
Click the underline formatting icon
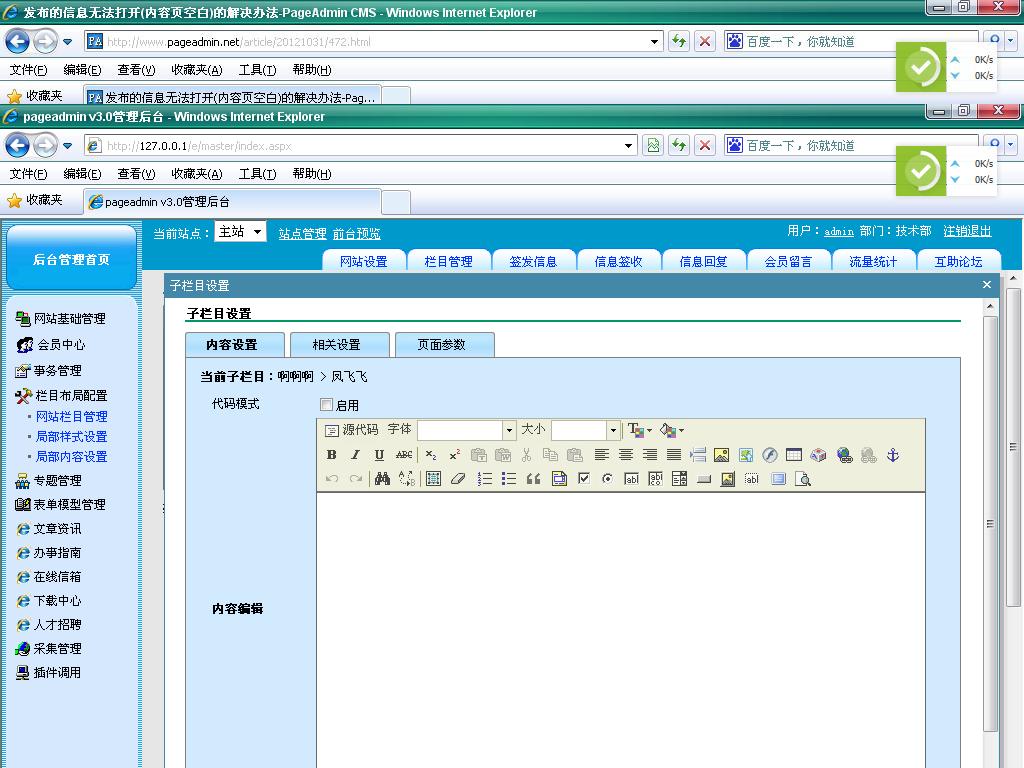(x=379, y=455)
